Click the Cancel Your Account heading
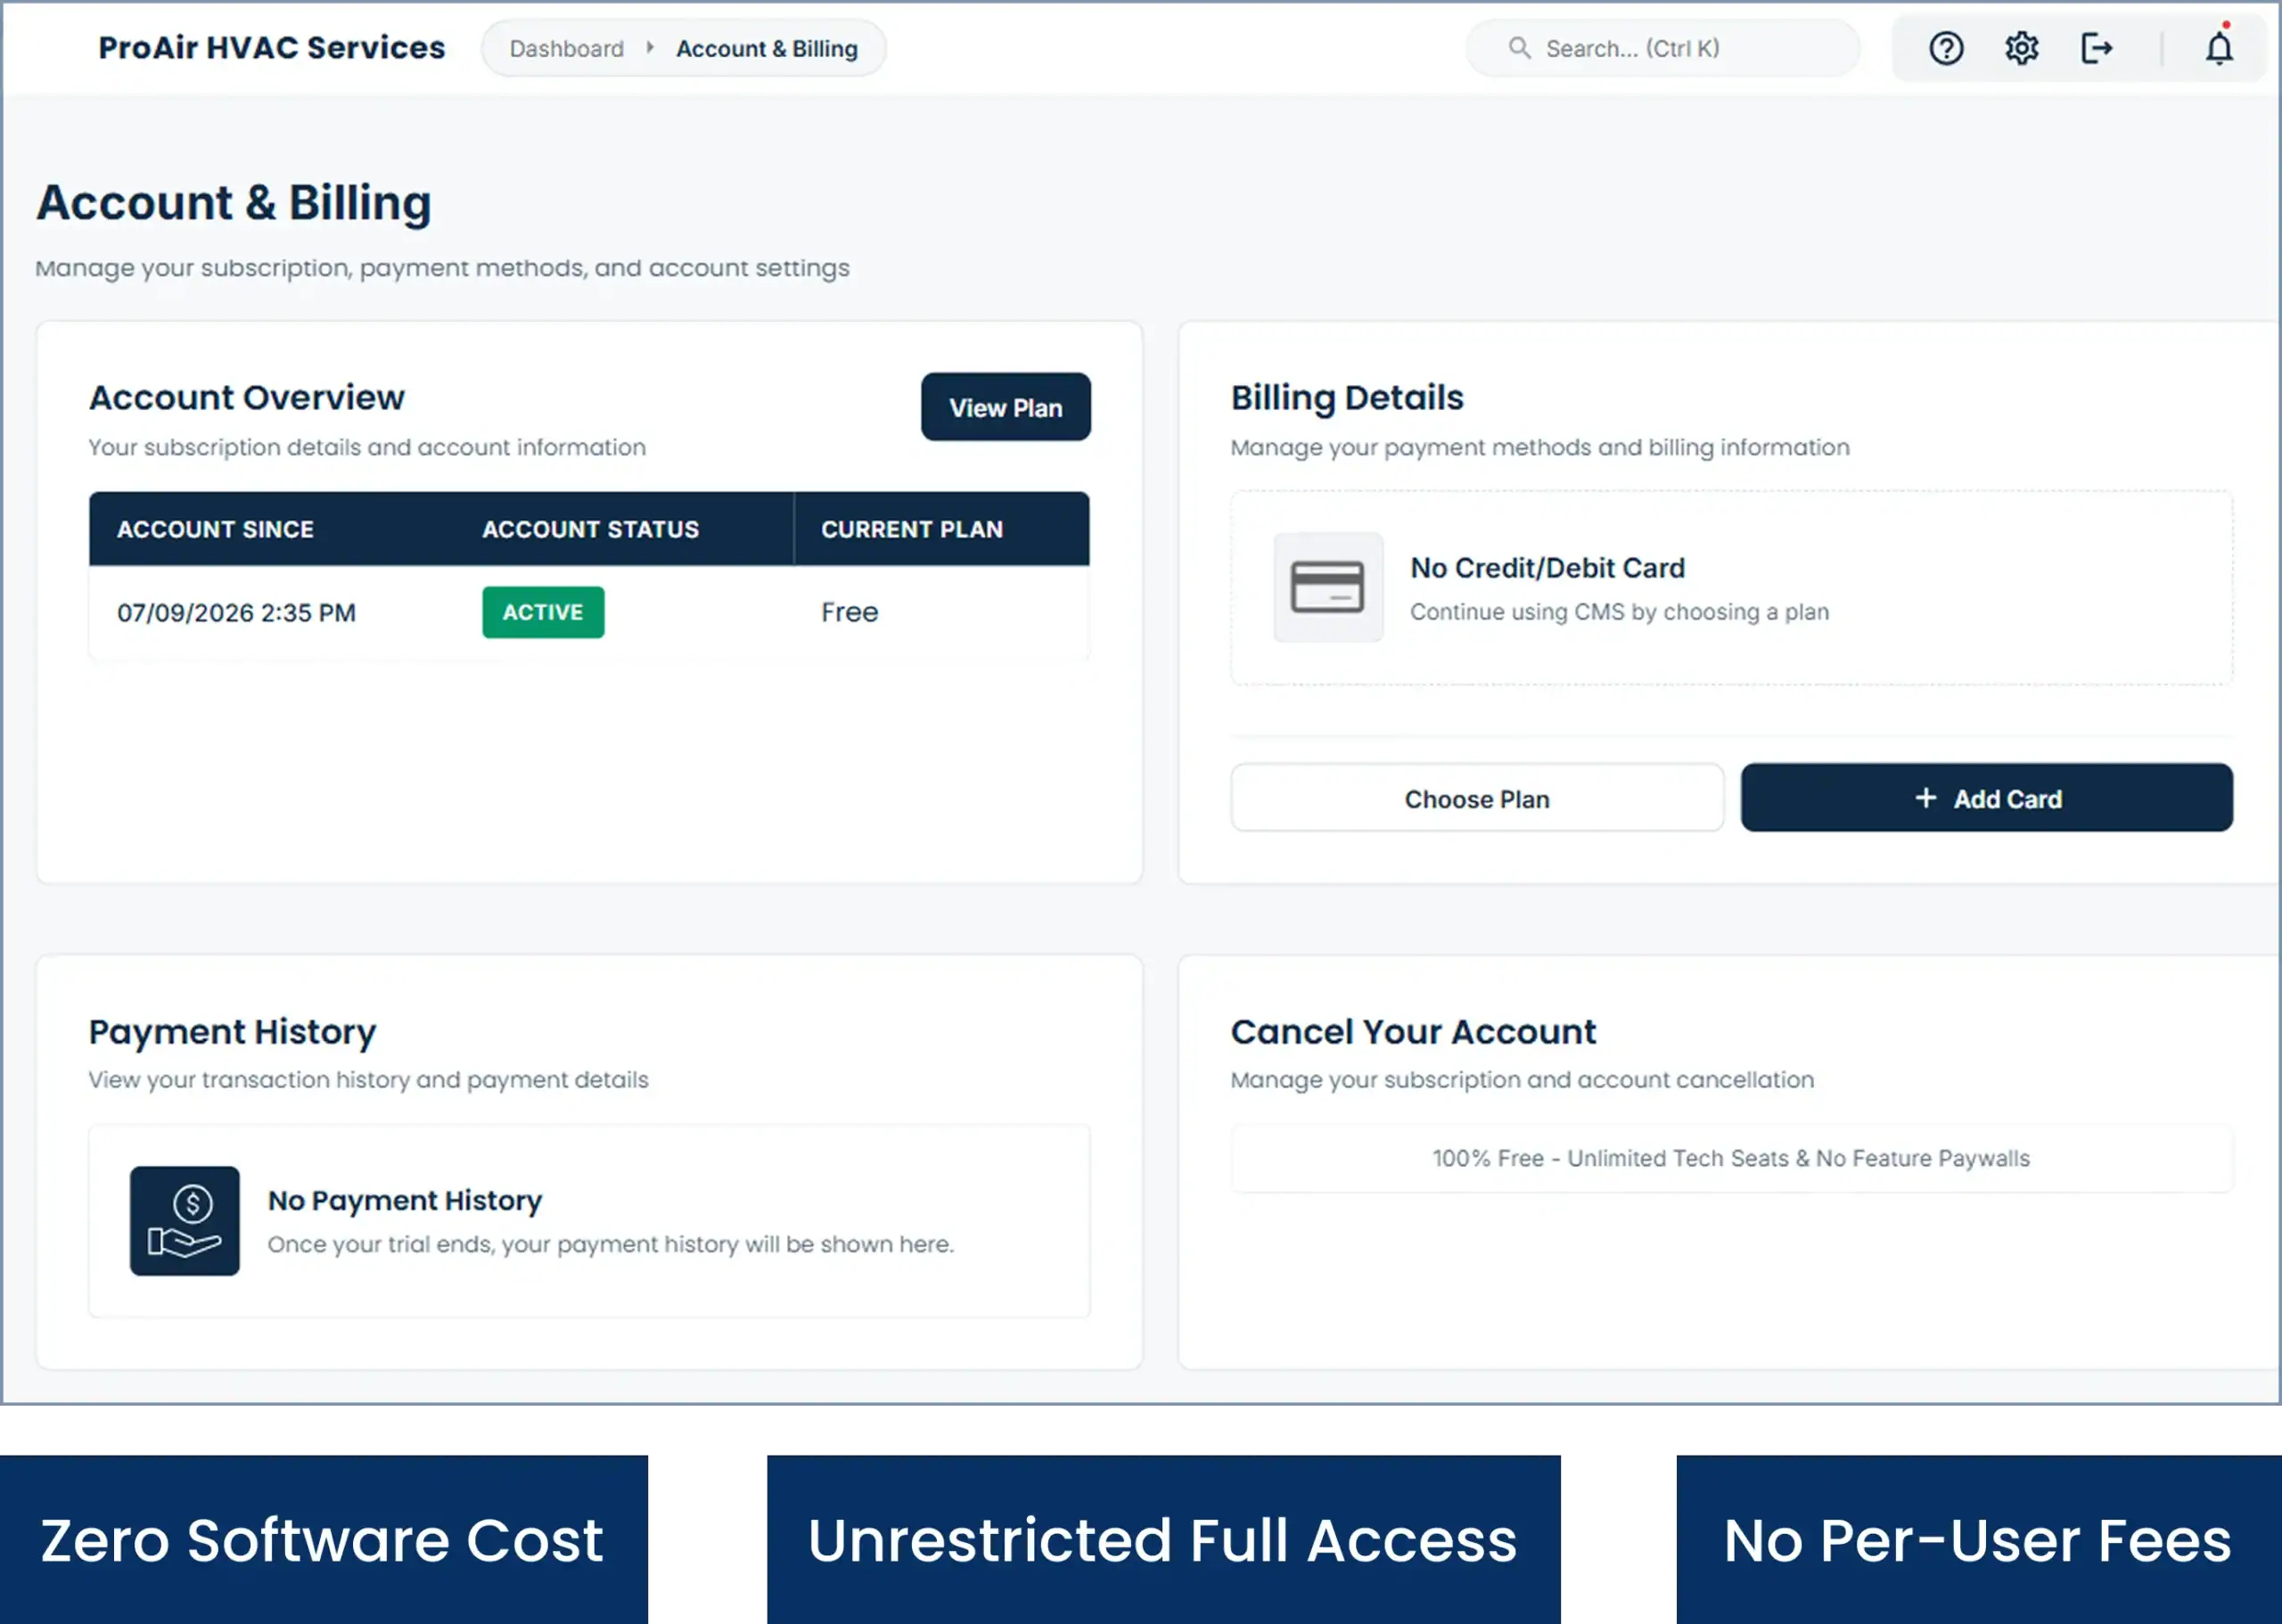Image resolution: width=2282 pixels, height=1624 pixels. pos(1413,1031)
